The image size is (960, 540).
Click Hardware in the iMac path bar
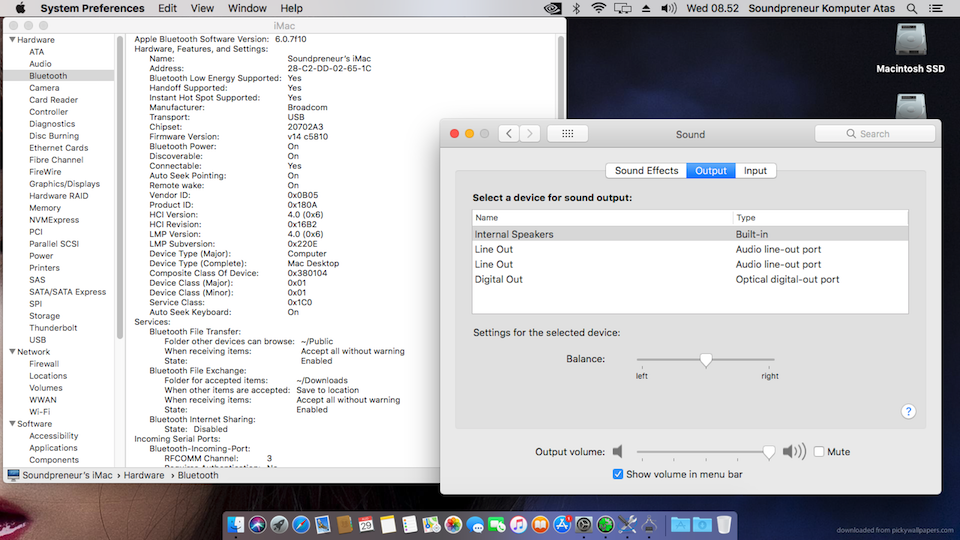tap(144, 475)
